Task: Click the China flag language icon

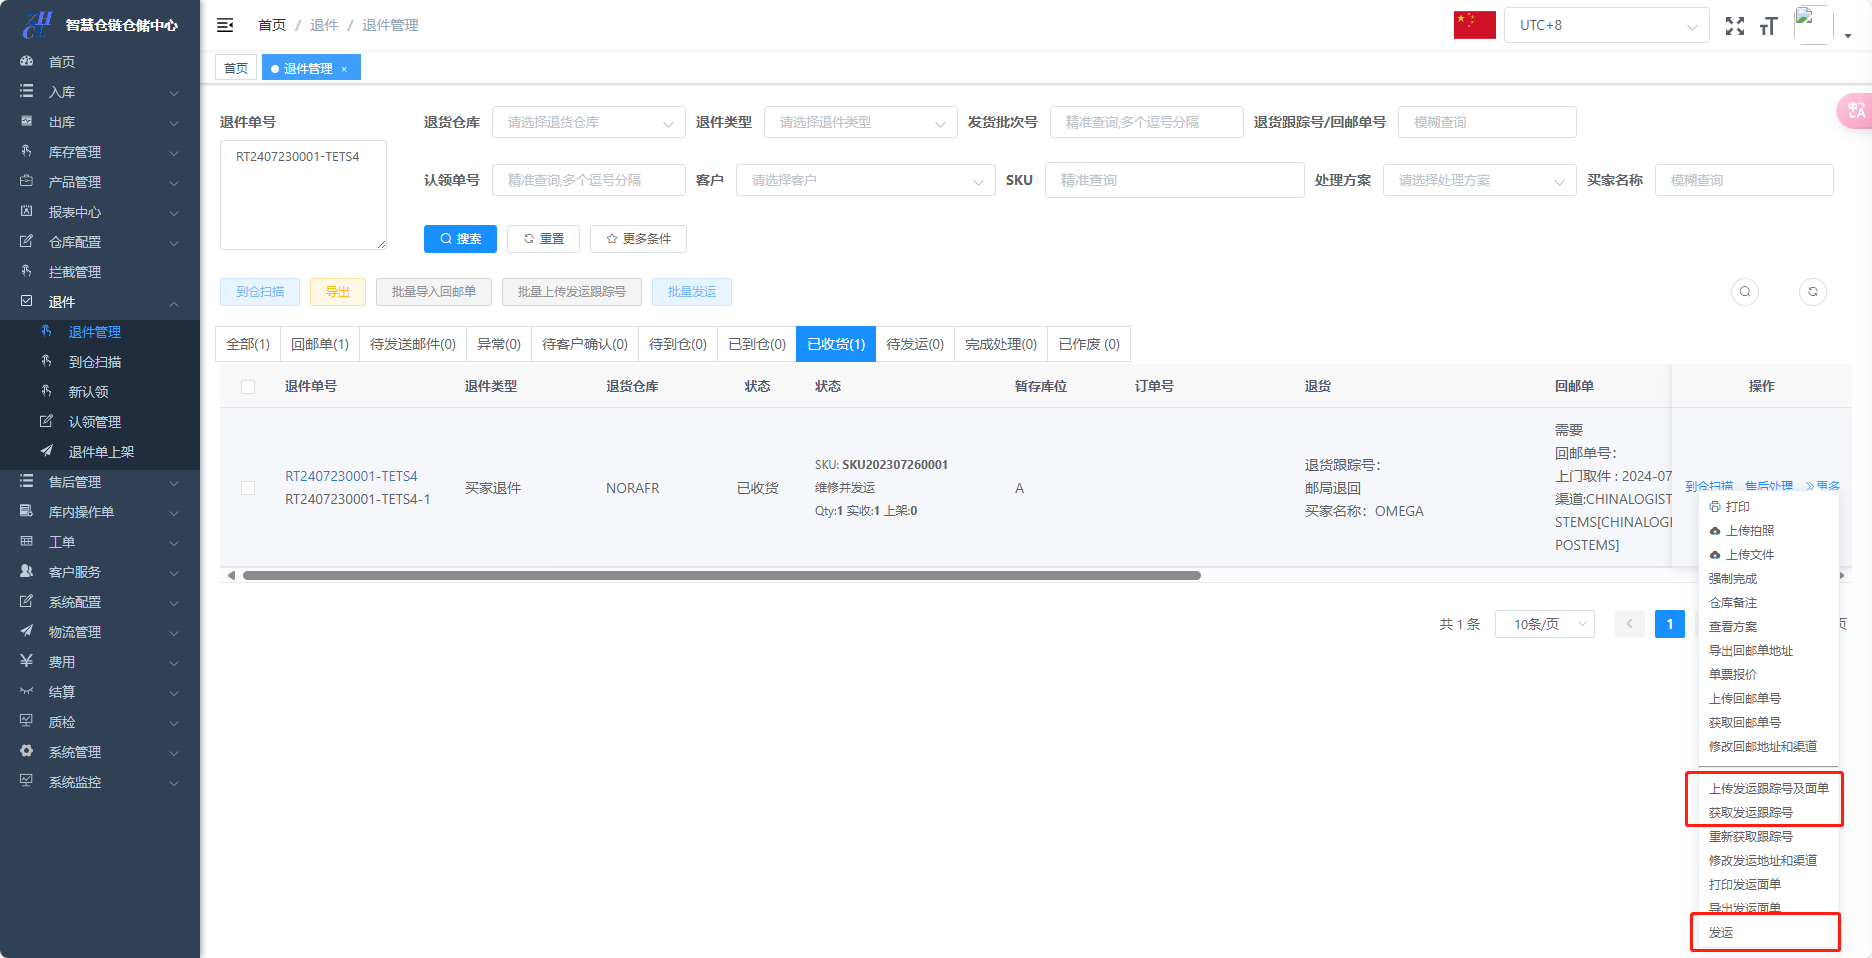Action: point(1474,25)
